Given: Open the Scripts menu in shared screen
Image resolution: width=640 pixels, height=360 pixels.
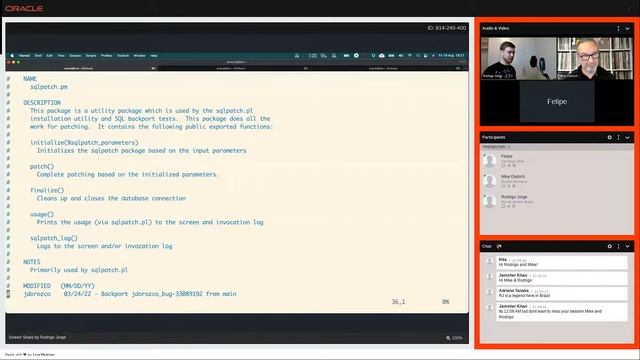Looking at the screenshot, I should pos(91,56).
